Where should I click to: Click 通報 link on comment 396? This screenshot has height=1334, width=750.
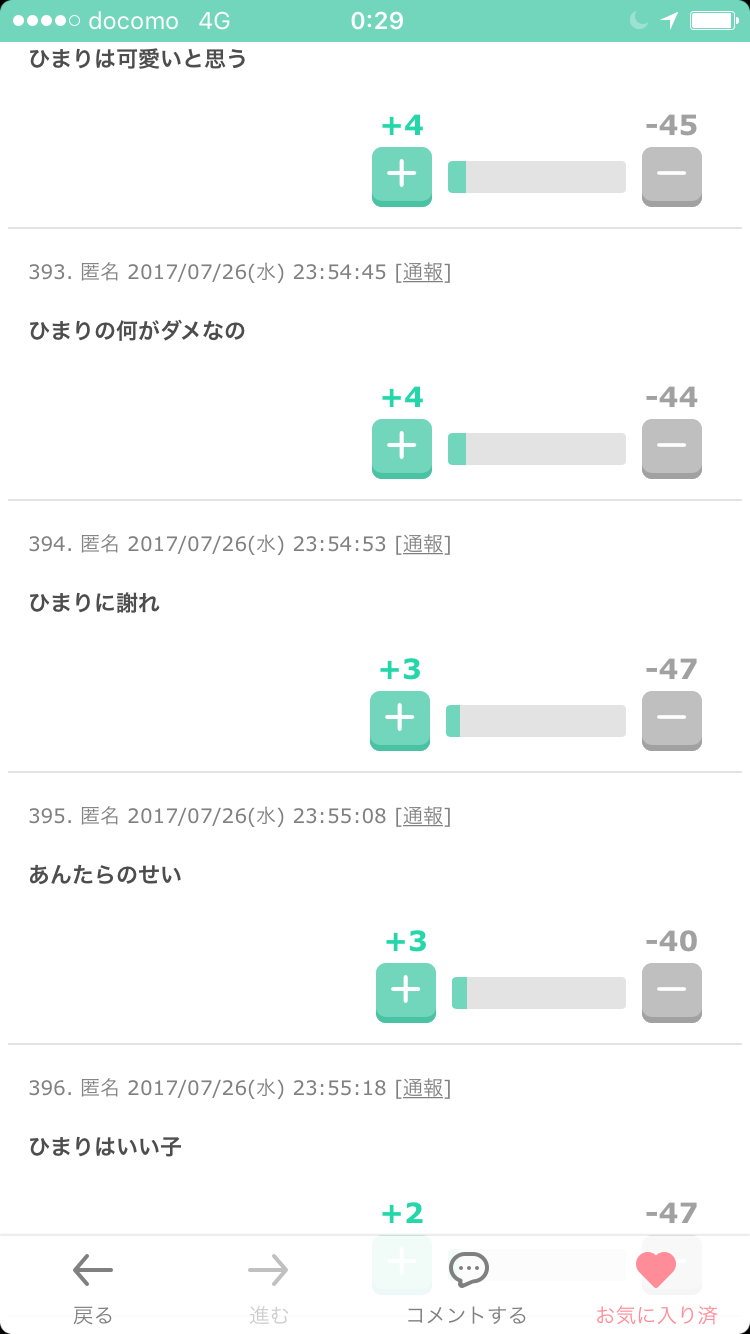coord(422,1088)
